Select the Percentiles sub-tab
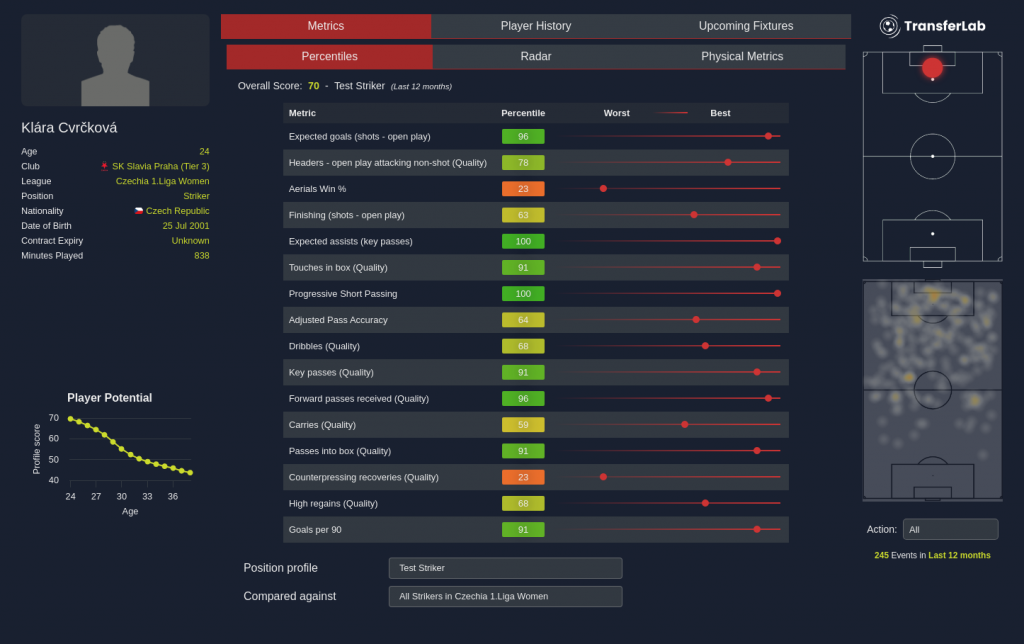 tap(329, 57)
